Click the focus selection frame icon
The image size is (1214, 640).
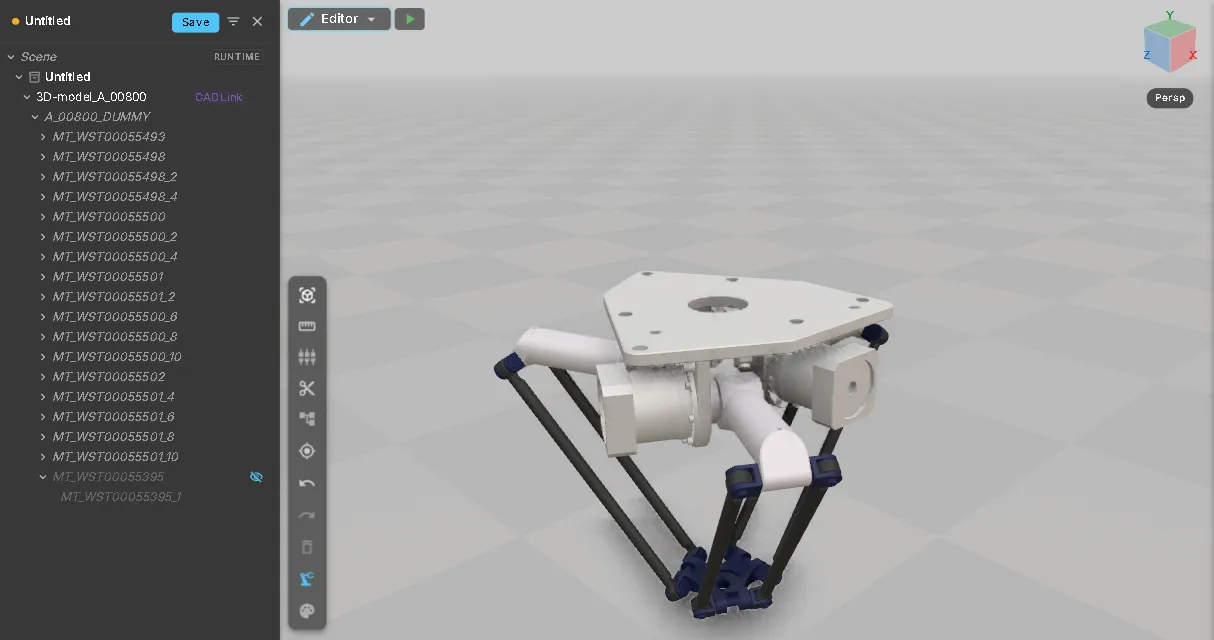pyautogui.click(x=307, y=295)
